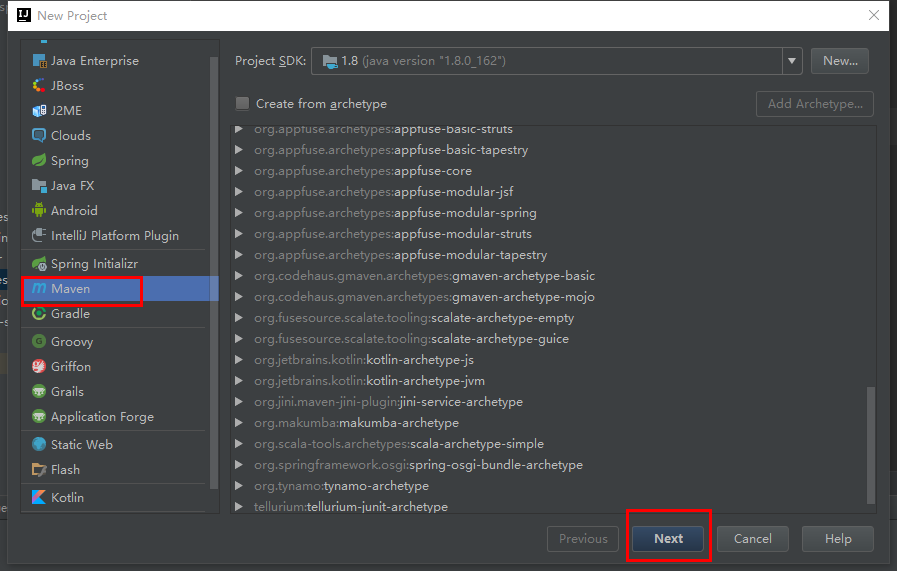Click the Cancel button
The image size is (897, 571).
753,539
